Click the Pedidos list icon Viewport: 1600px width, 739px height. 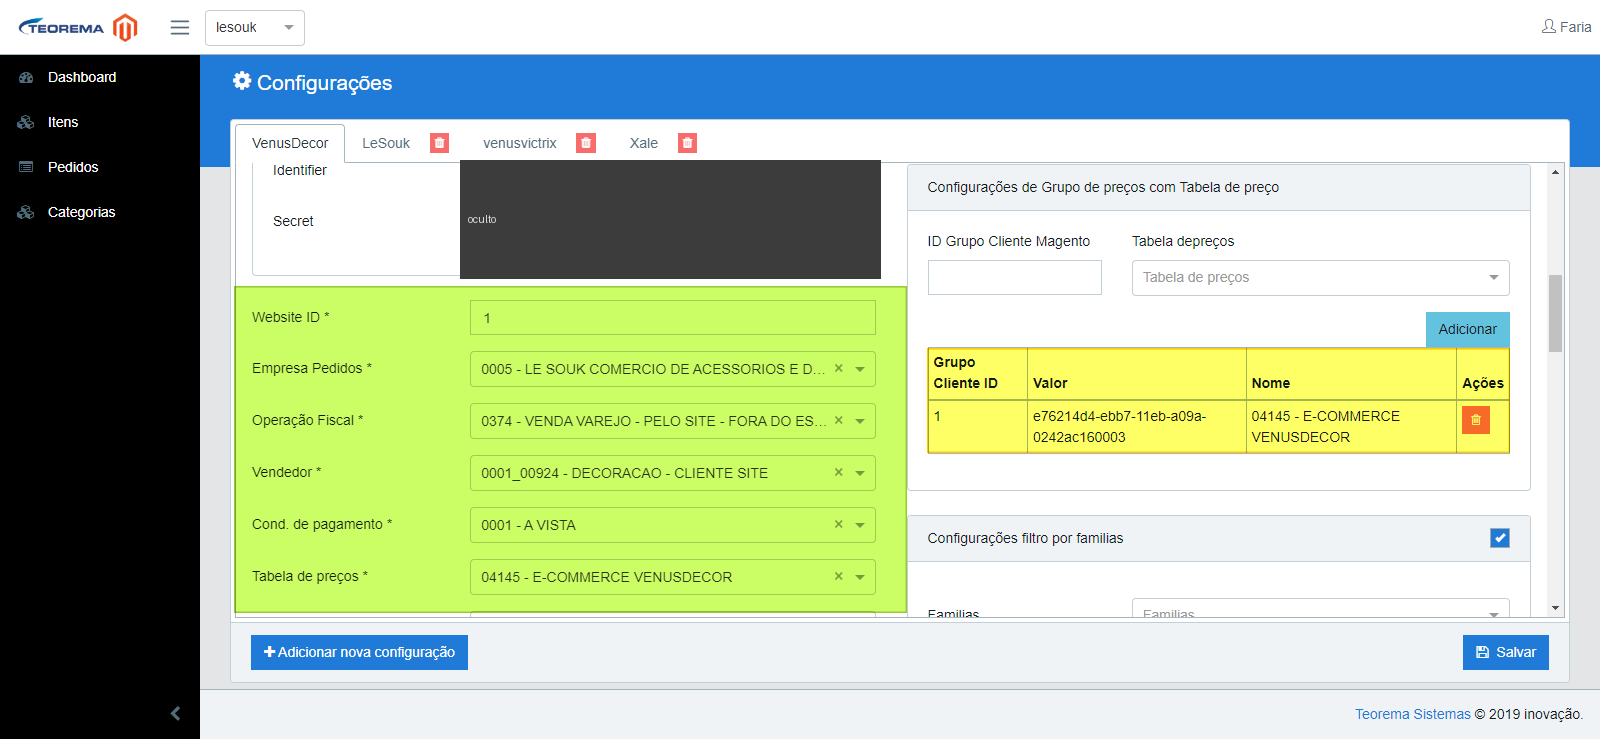point(26,167)
